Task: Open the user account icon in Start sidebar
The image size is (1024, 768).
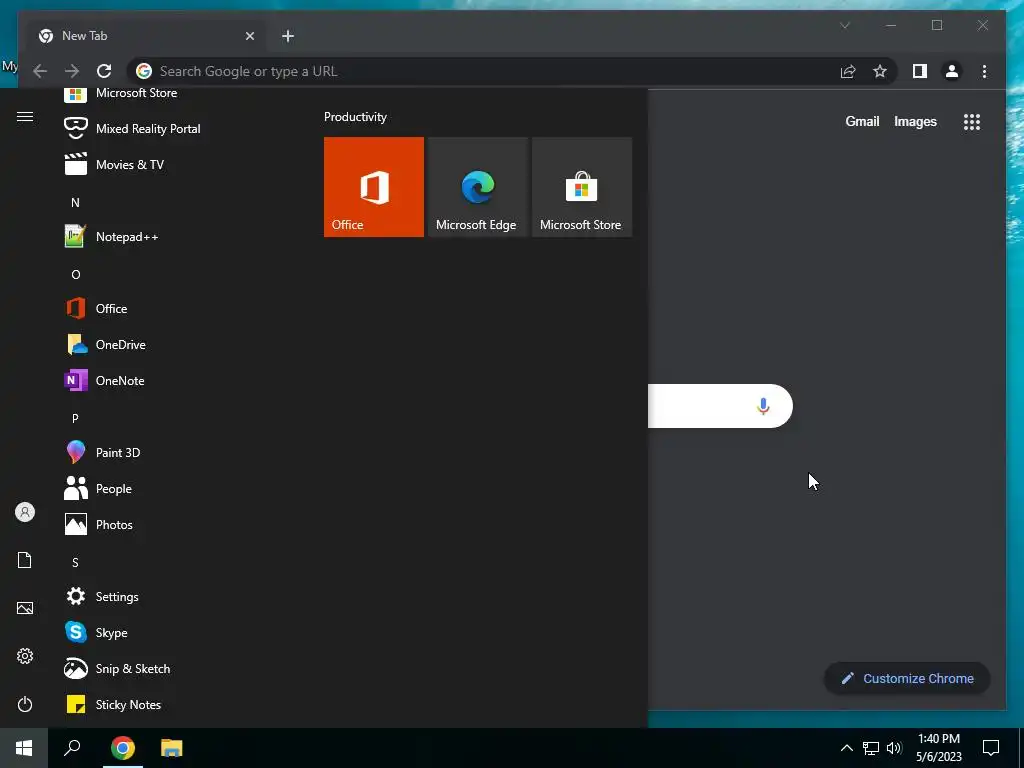Action: click(25, 512)
